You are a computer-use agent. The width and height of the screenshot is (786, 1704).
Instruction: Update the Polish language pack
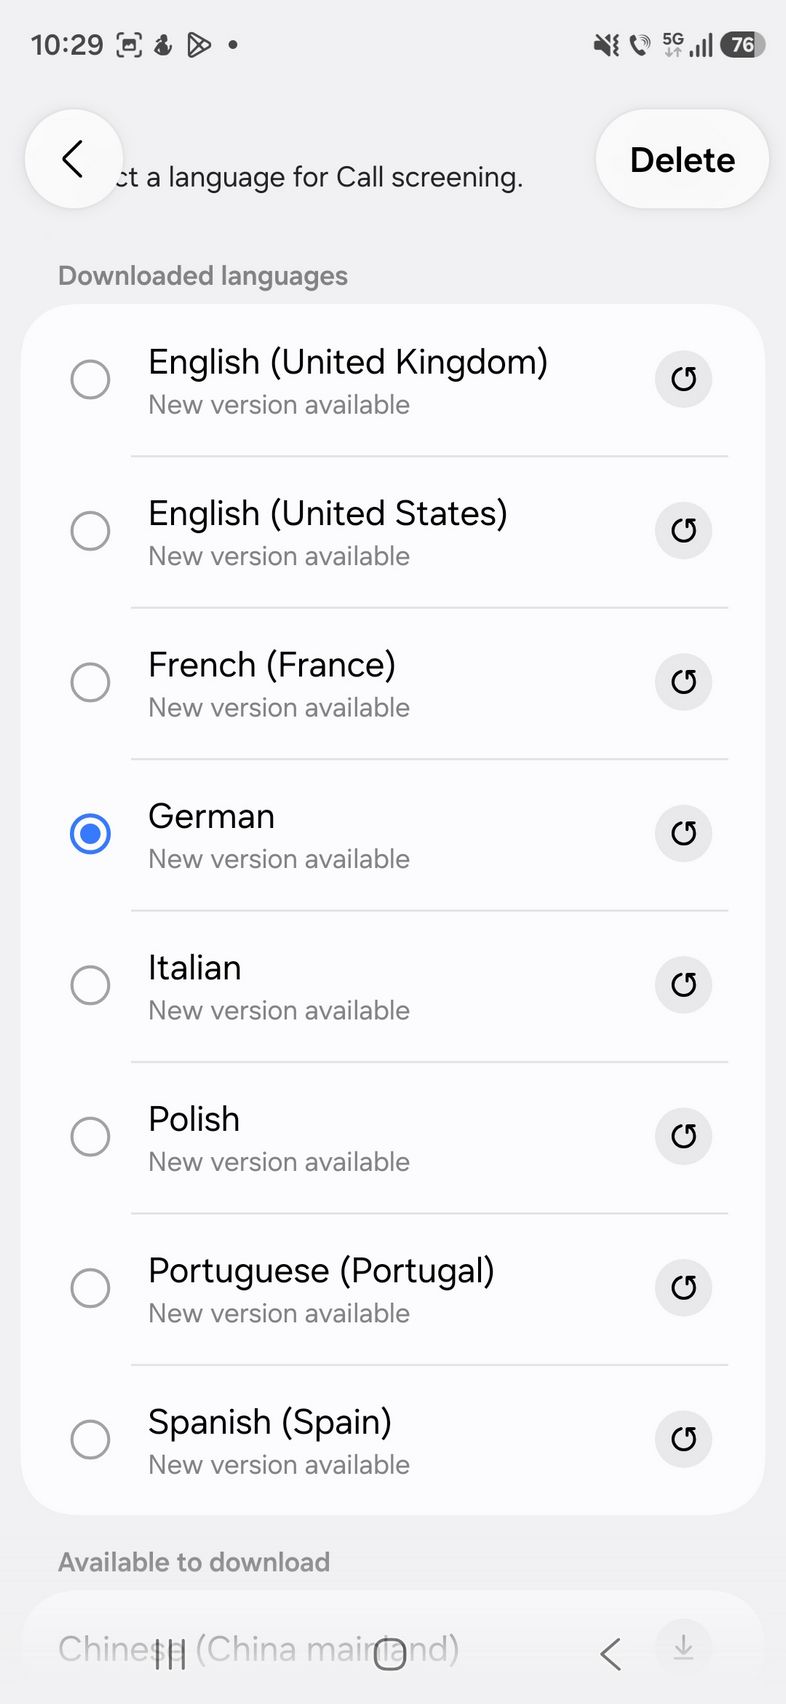click(683, 1136)
